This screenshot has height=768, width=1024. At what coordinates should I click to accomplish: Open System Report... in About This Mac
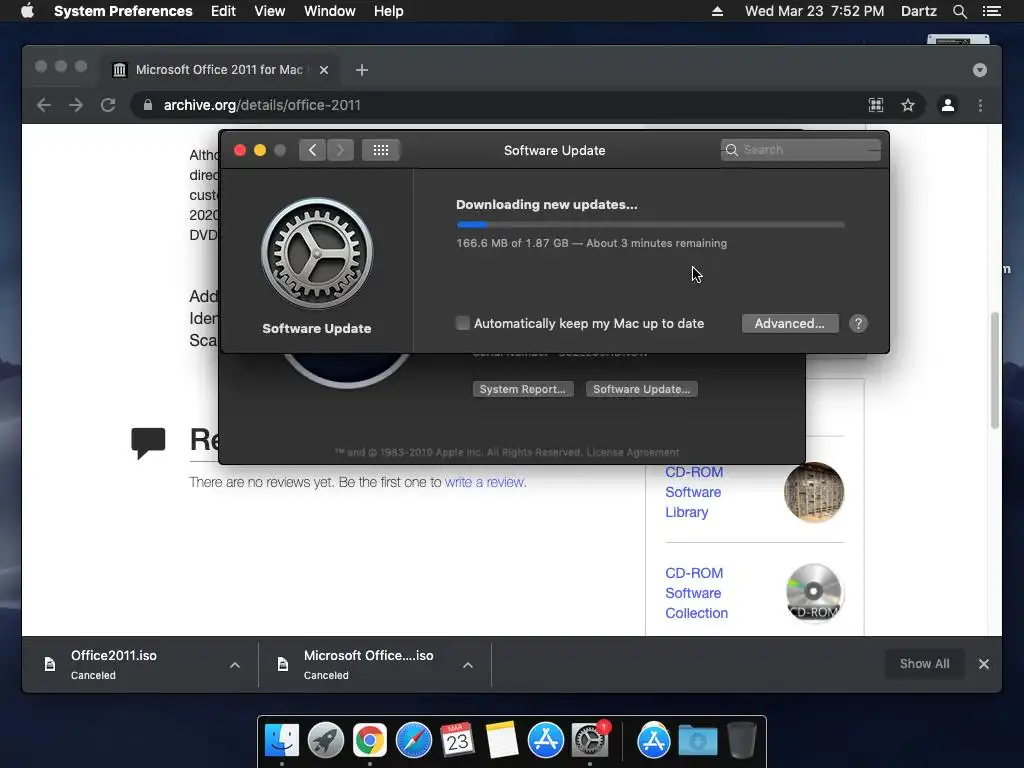[x=522, y=389]
